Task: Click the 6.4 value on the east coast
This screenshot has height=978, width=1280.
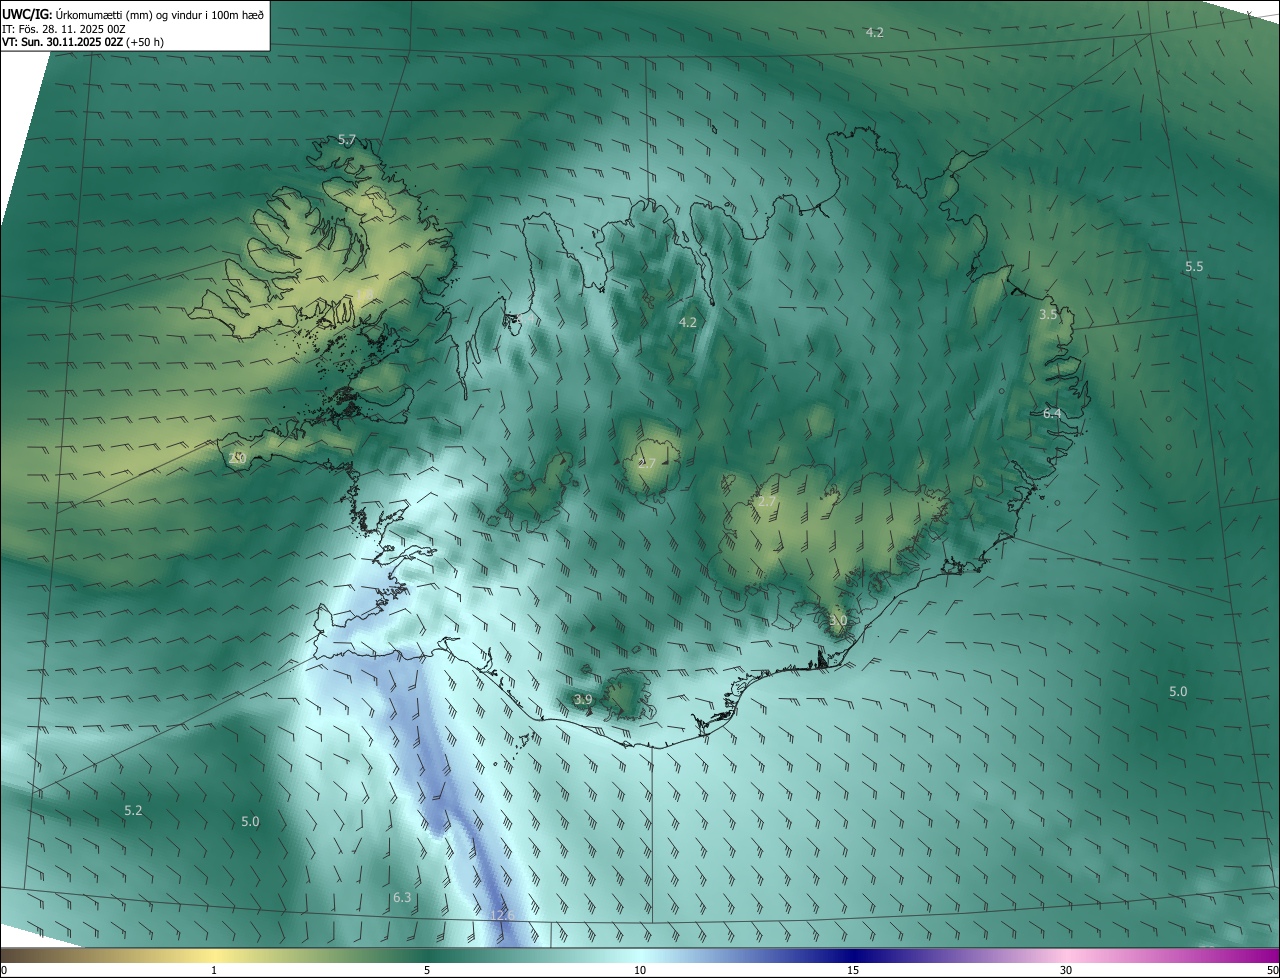Action: 1052,413
